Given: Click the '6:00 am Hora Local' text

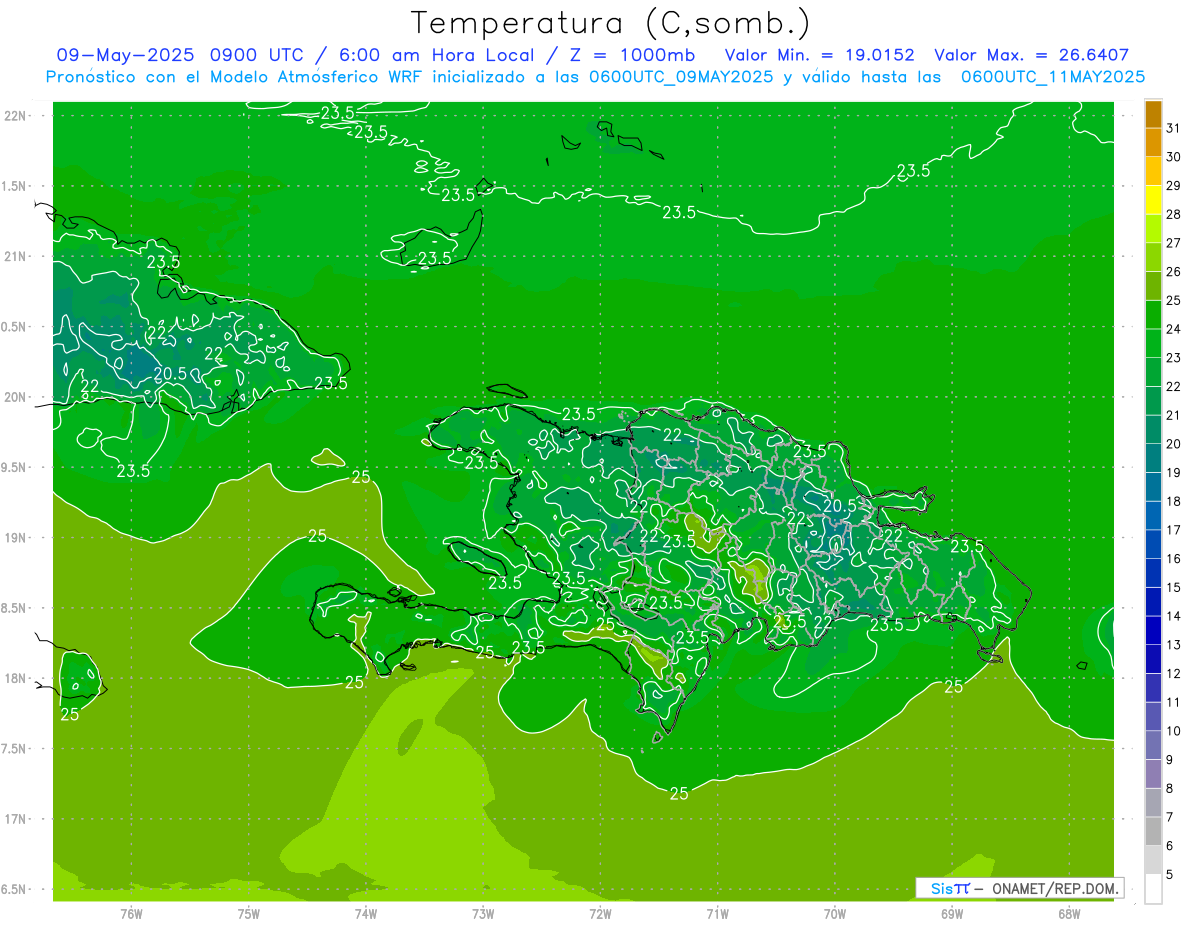Looking at the screenshot, I should coord(434,55).
